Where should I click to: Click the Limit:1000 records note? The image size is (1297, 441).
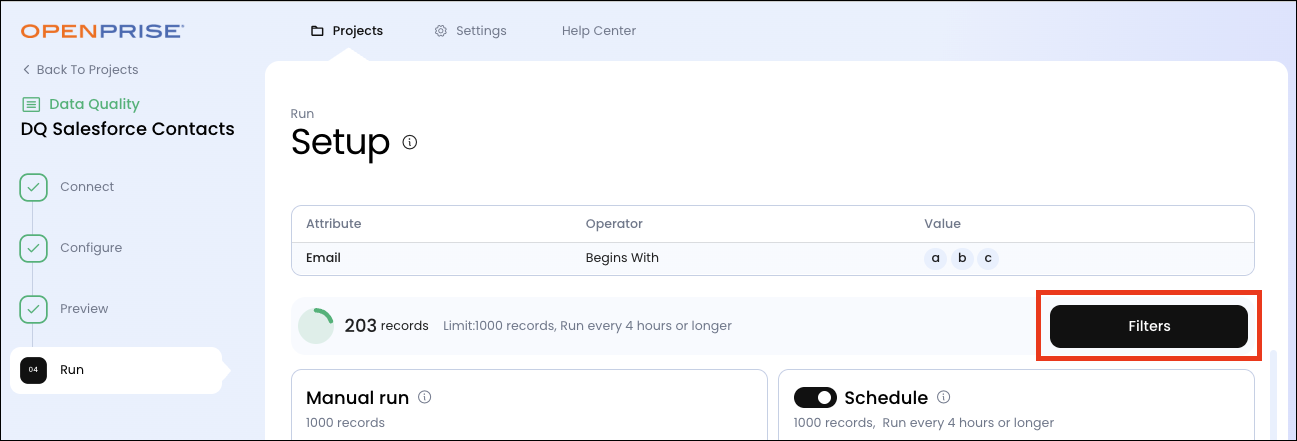[587, 326]
